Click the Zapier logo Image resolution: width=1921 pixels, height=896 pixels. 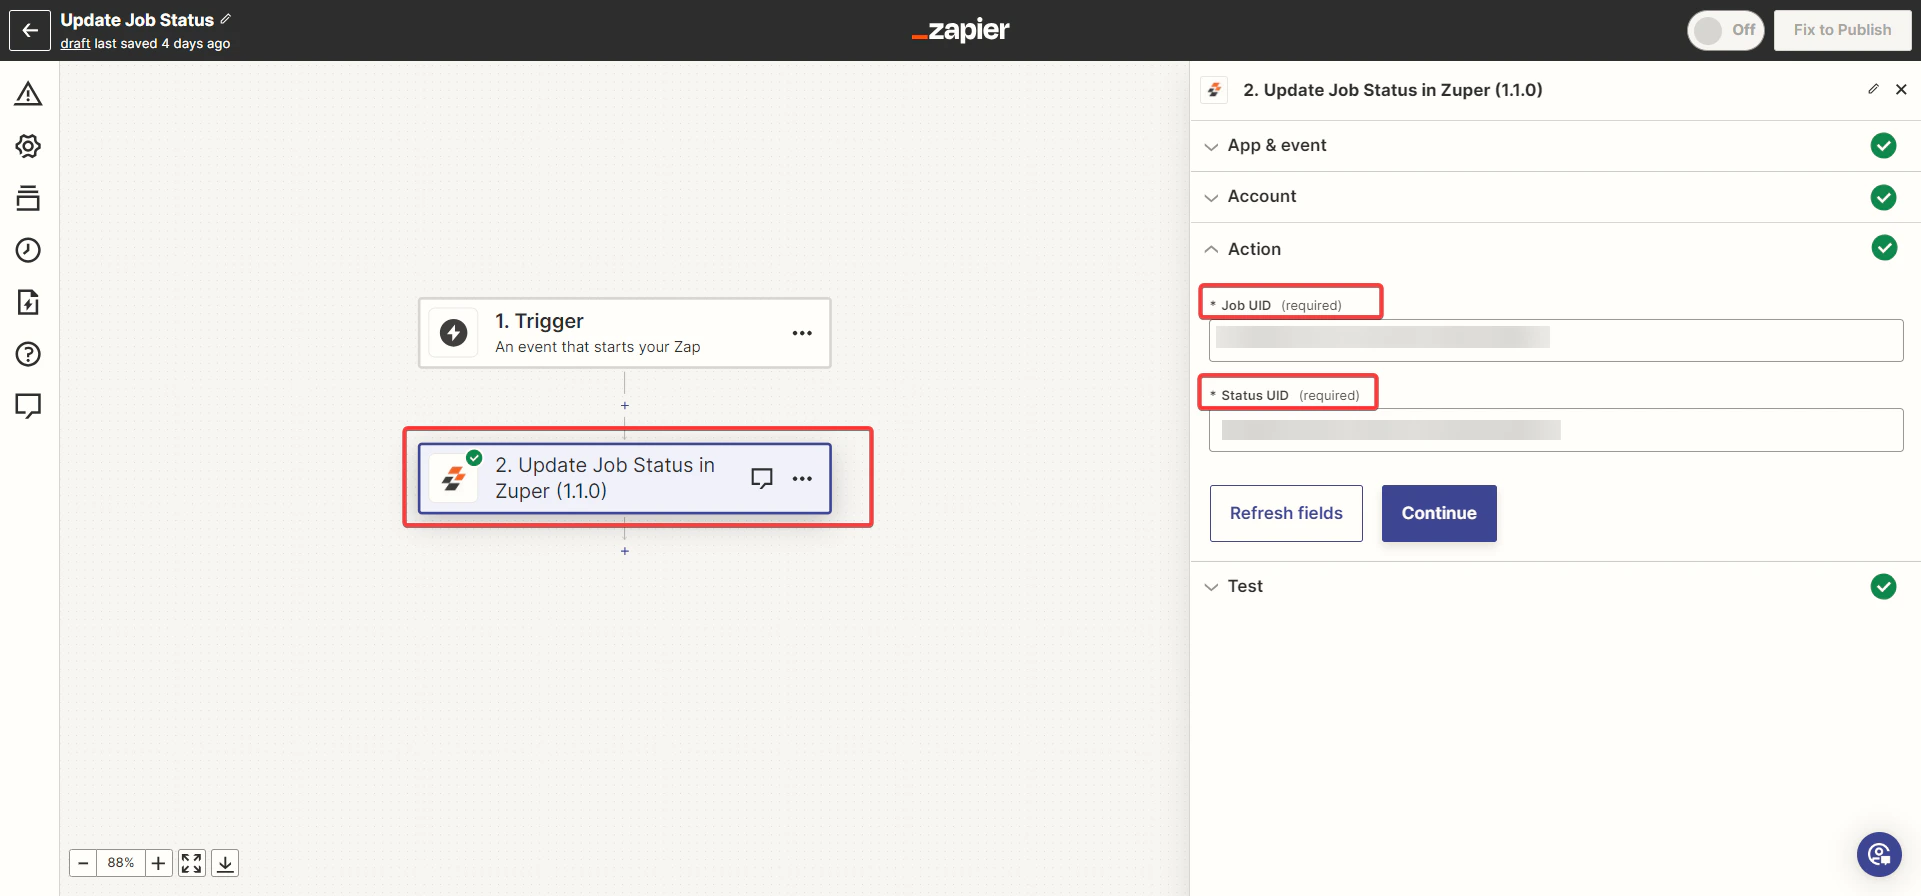(x=961, y=30)
